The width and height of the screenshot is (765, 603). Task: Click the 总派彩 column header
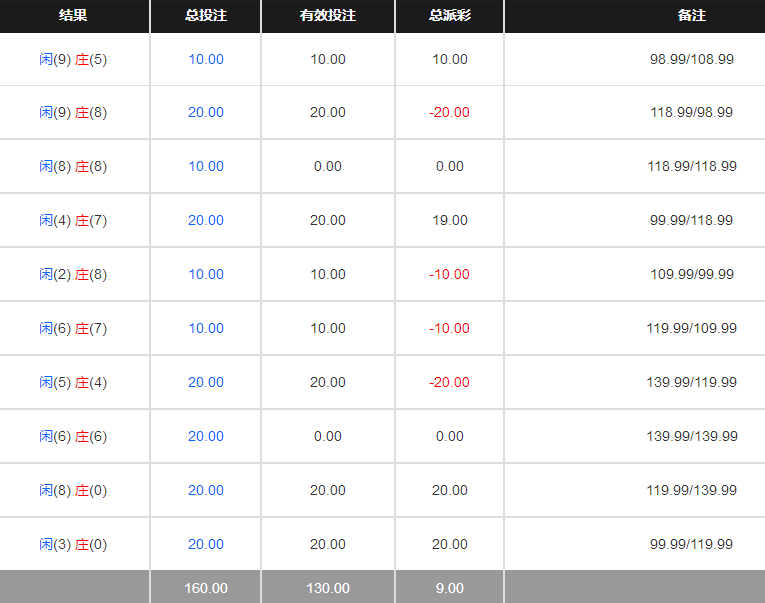tap(450, 16)
